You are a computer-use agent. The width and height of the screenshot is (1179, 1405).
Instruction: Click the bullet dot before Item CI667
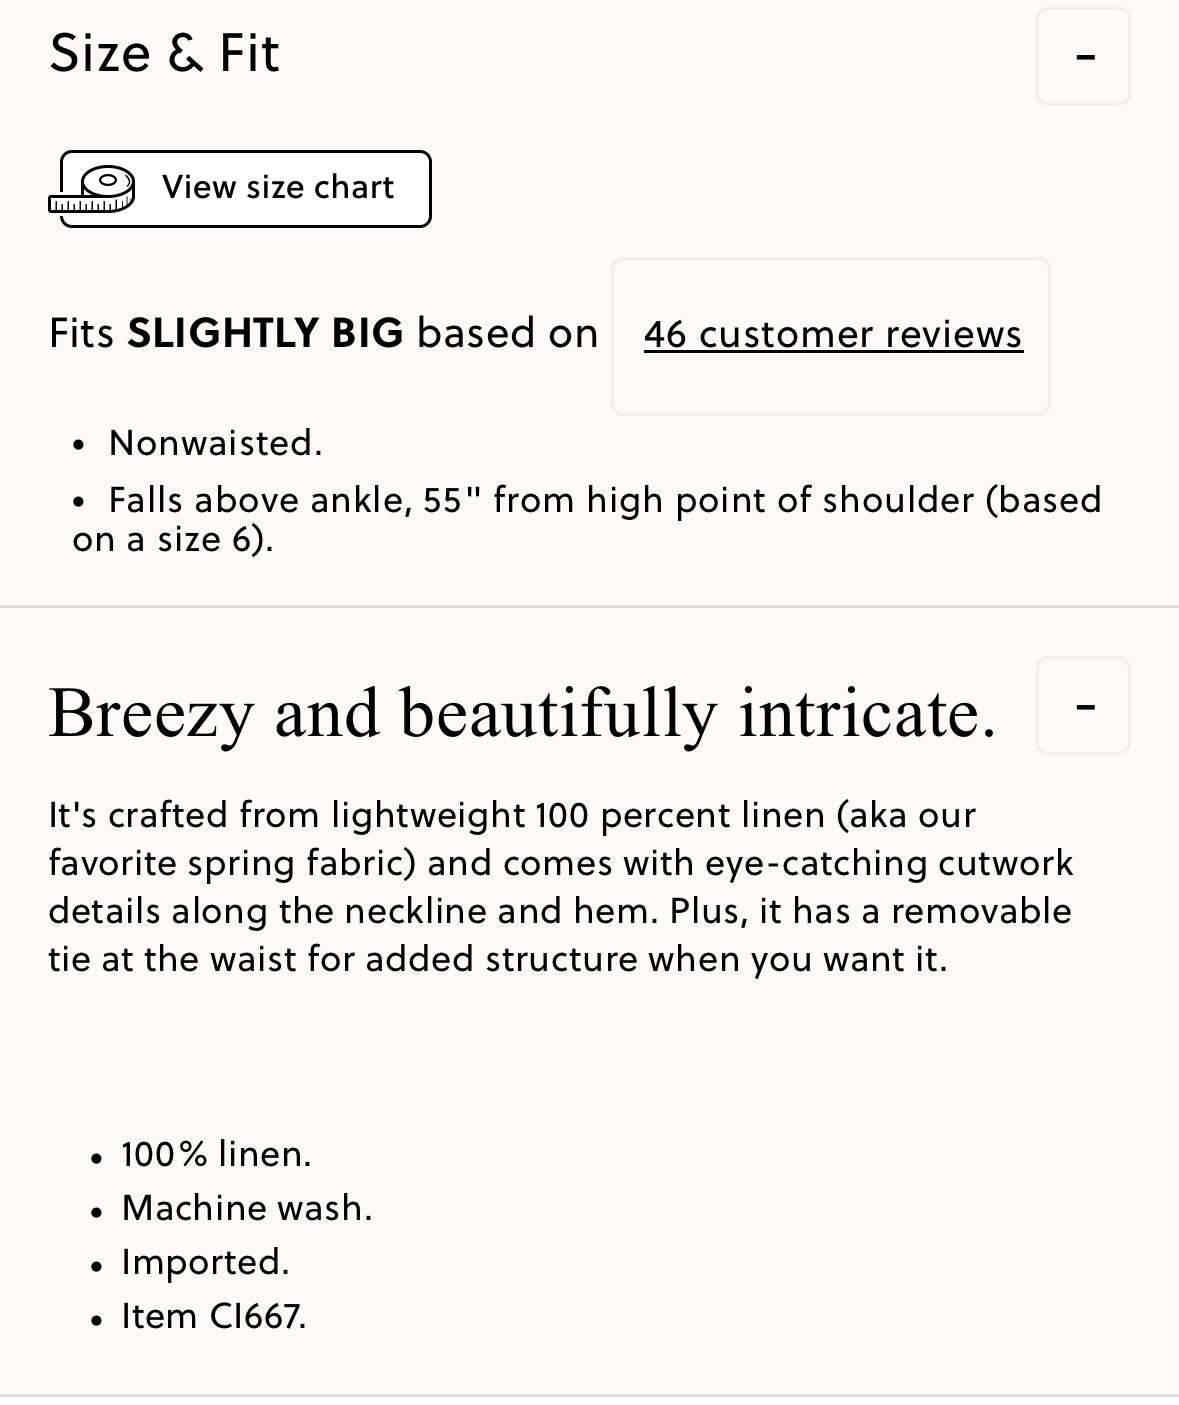pyautogui.click(x=97, y=1321)
